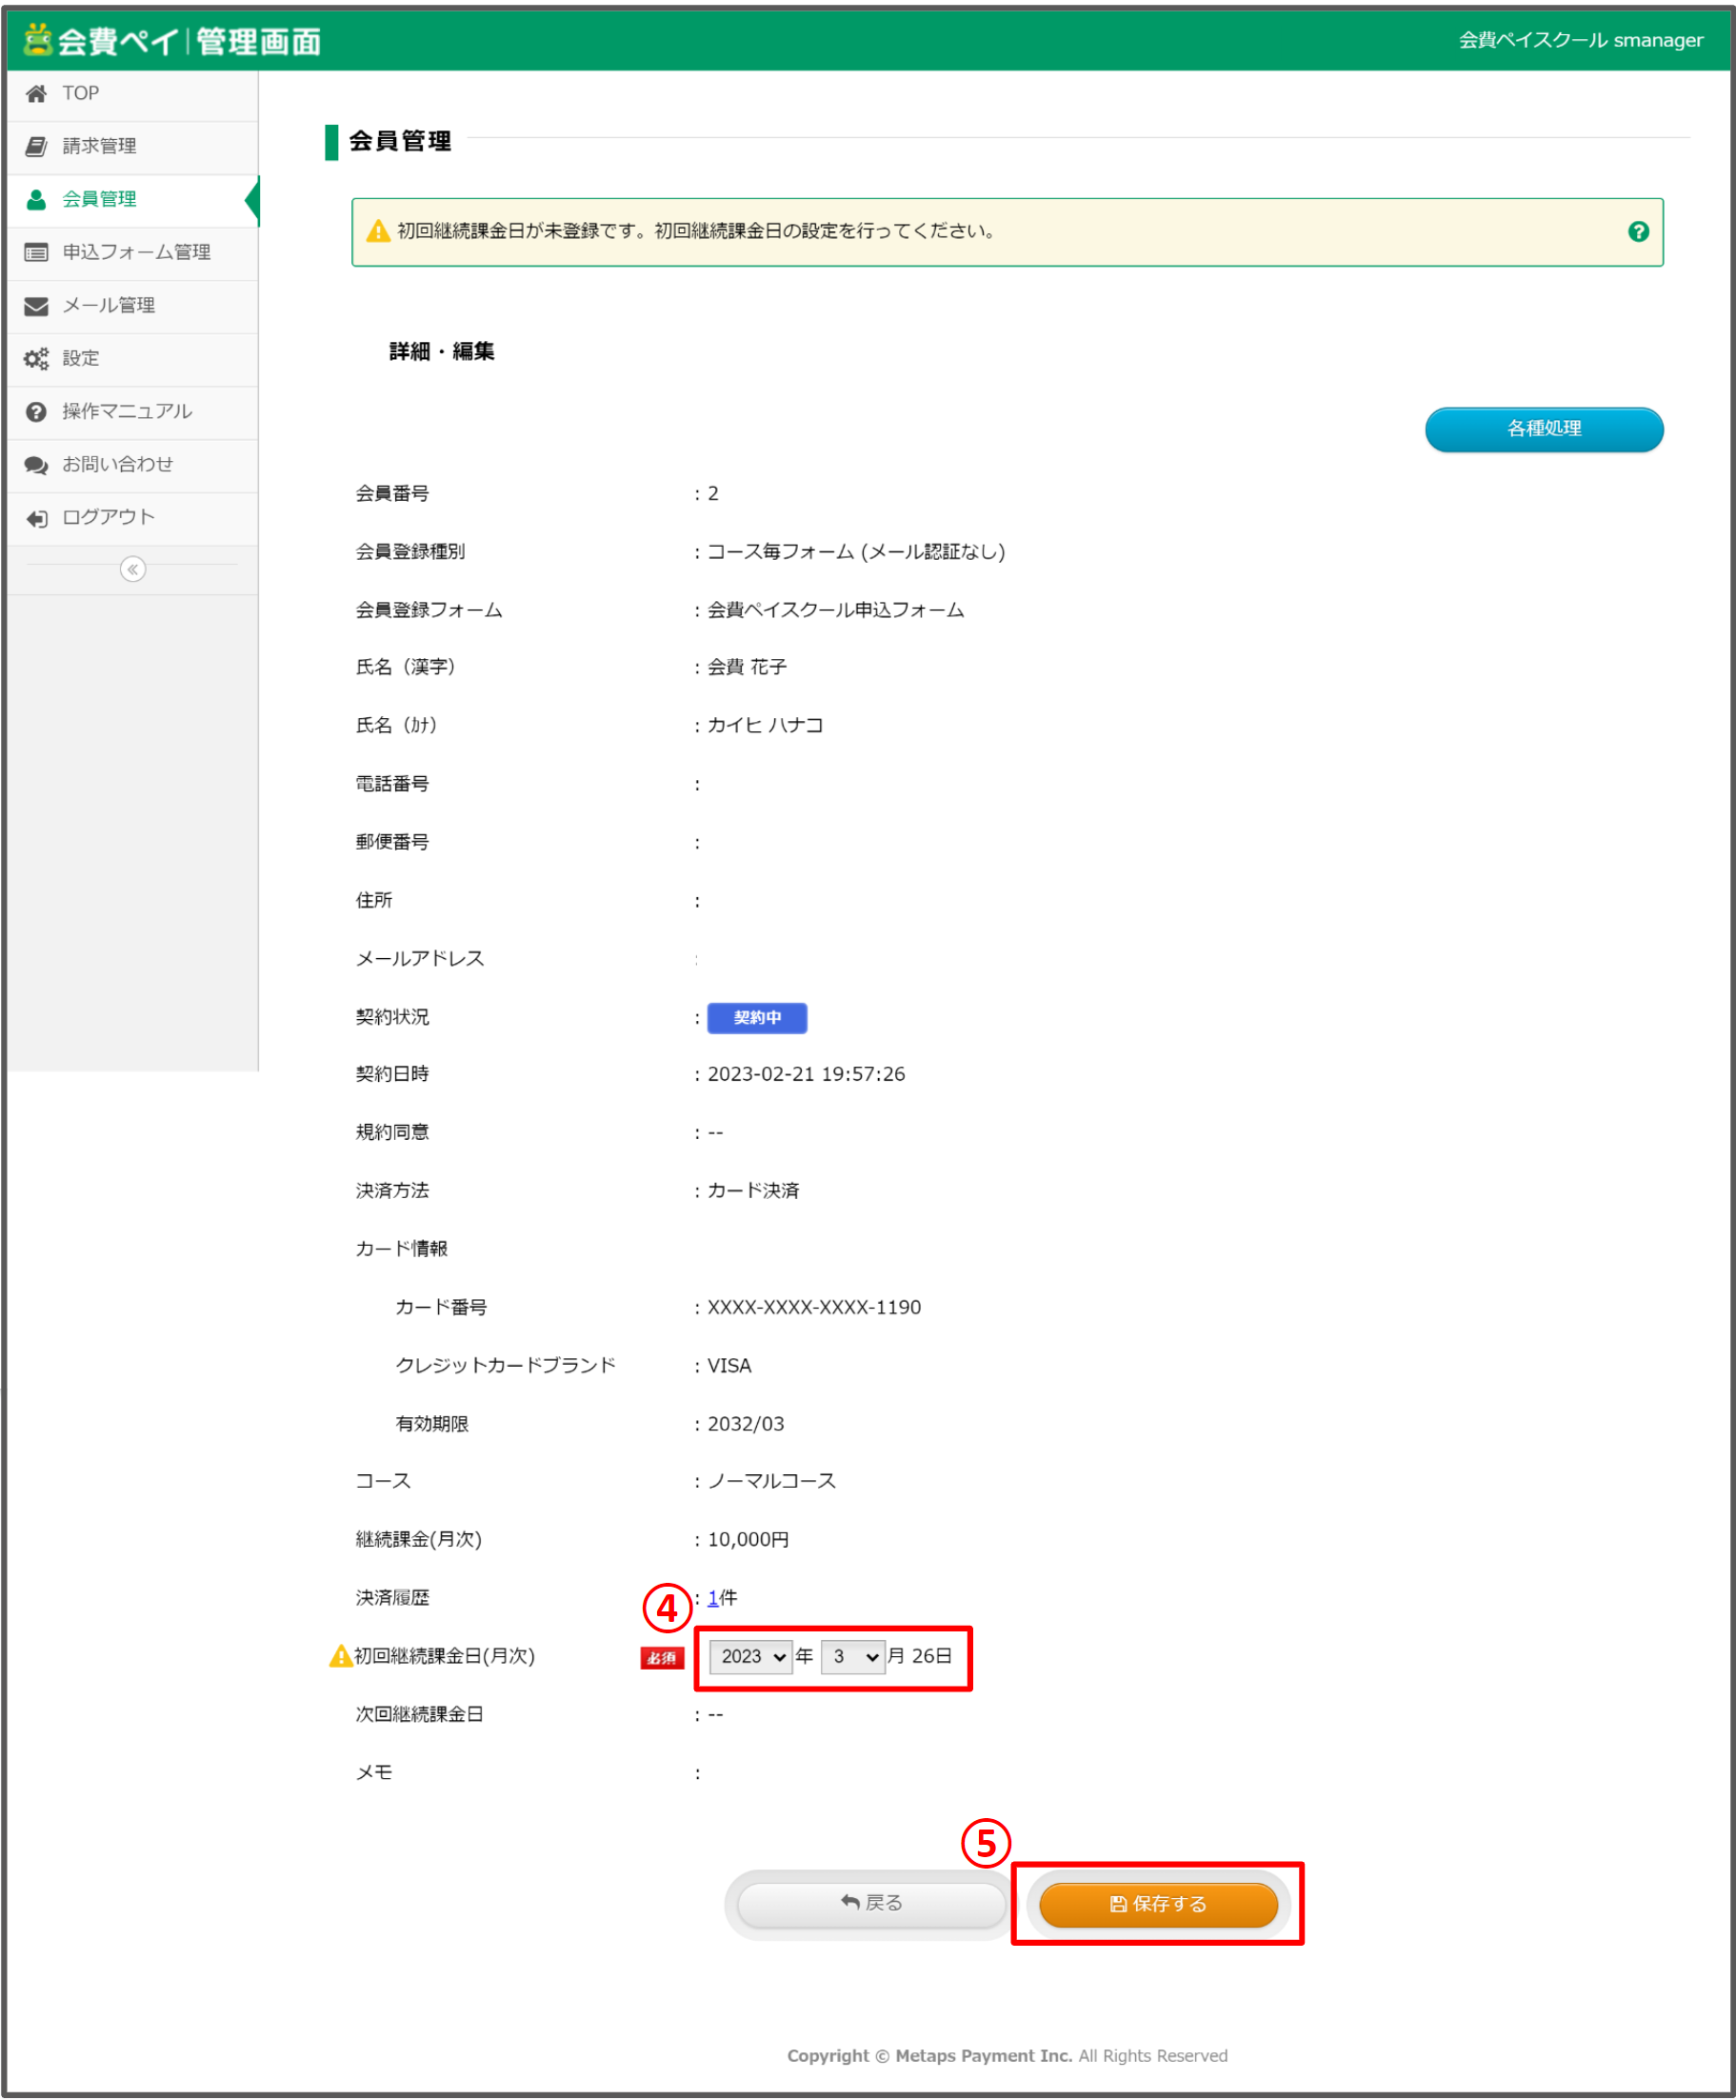Click the green help icon in warning banner

click(1638, 232)
